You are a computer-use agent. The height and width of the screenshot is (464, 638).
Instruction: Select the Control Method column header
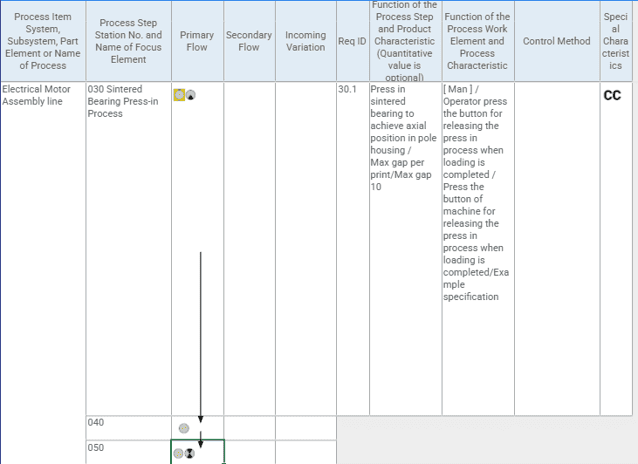(557, 41)
